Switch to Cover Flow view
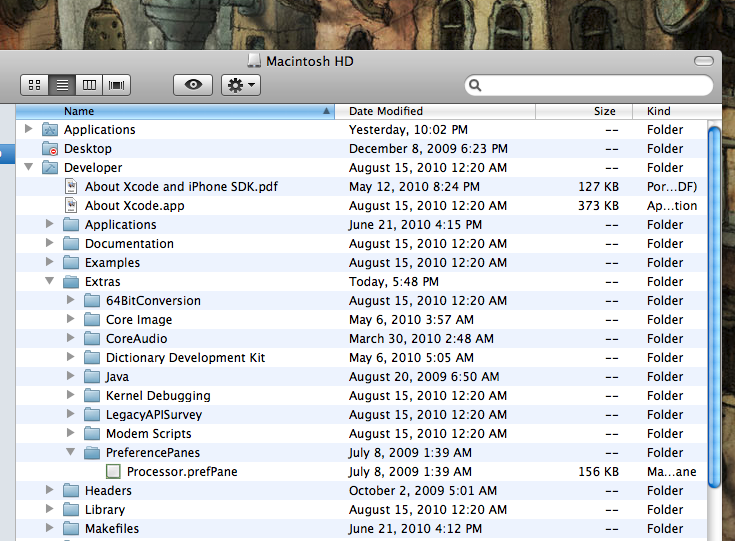735x541 pixels. (x=116, y=85)
